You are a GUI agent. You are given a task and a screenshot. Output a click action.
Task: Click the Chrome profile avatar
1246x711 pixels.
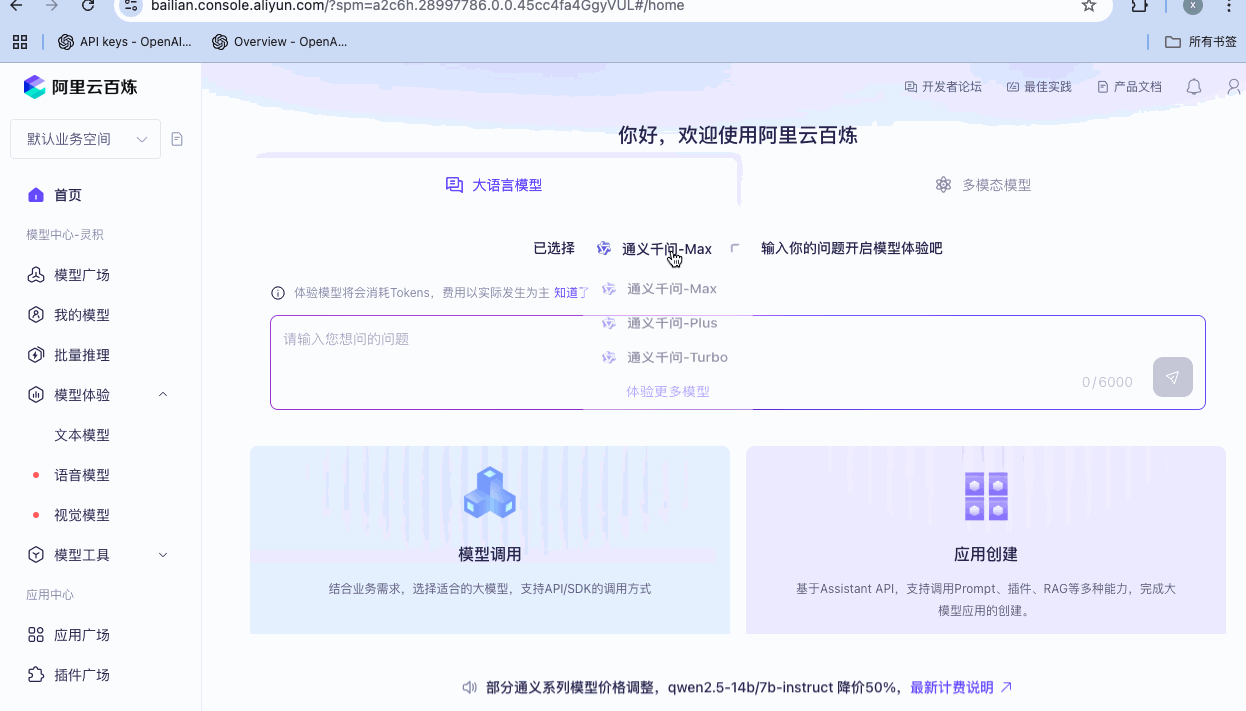pos(1192,6)
